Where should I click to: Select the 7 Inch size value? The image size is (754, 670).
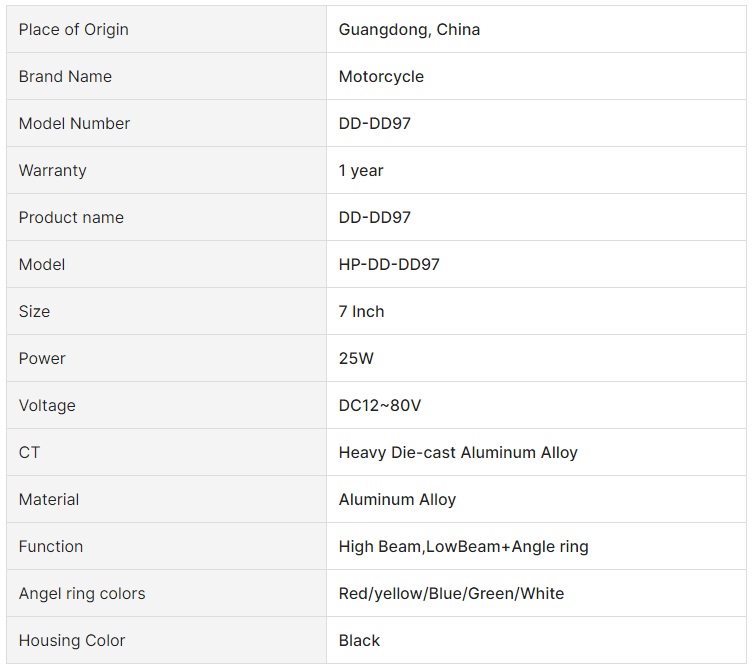point(361,311)
